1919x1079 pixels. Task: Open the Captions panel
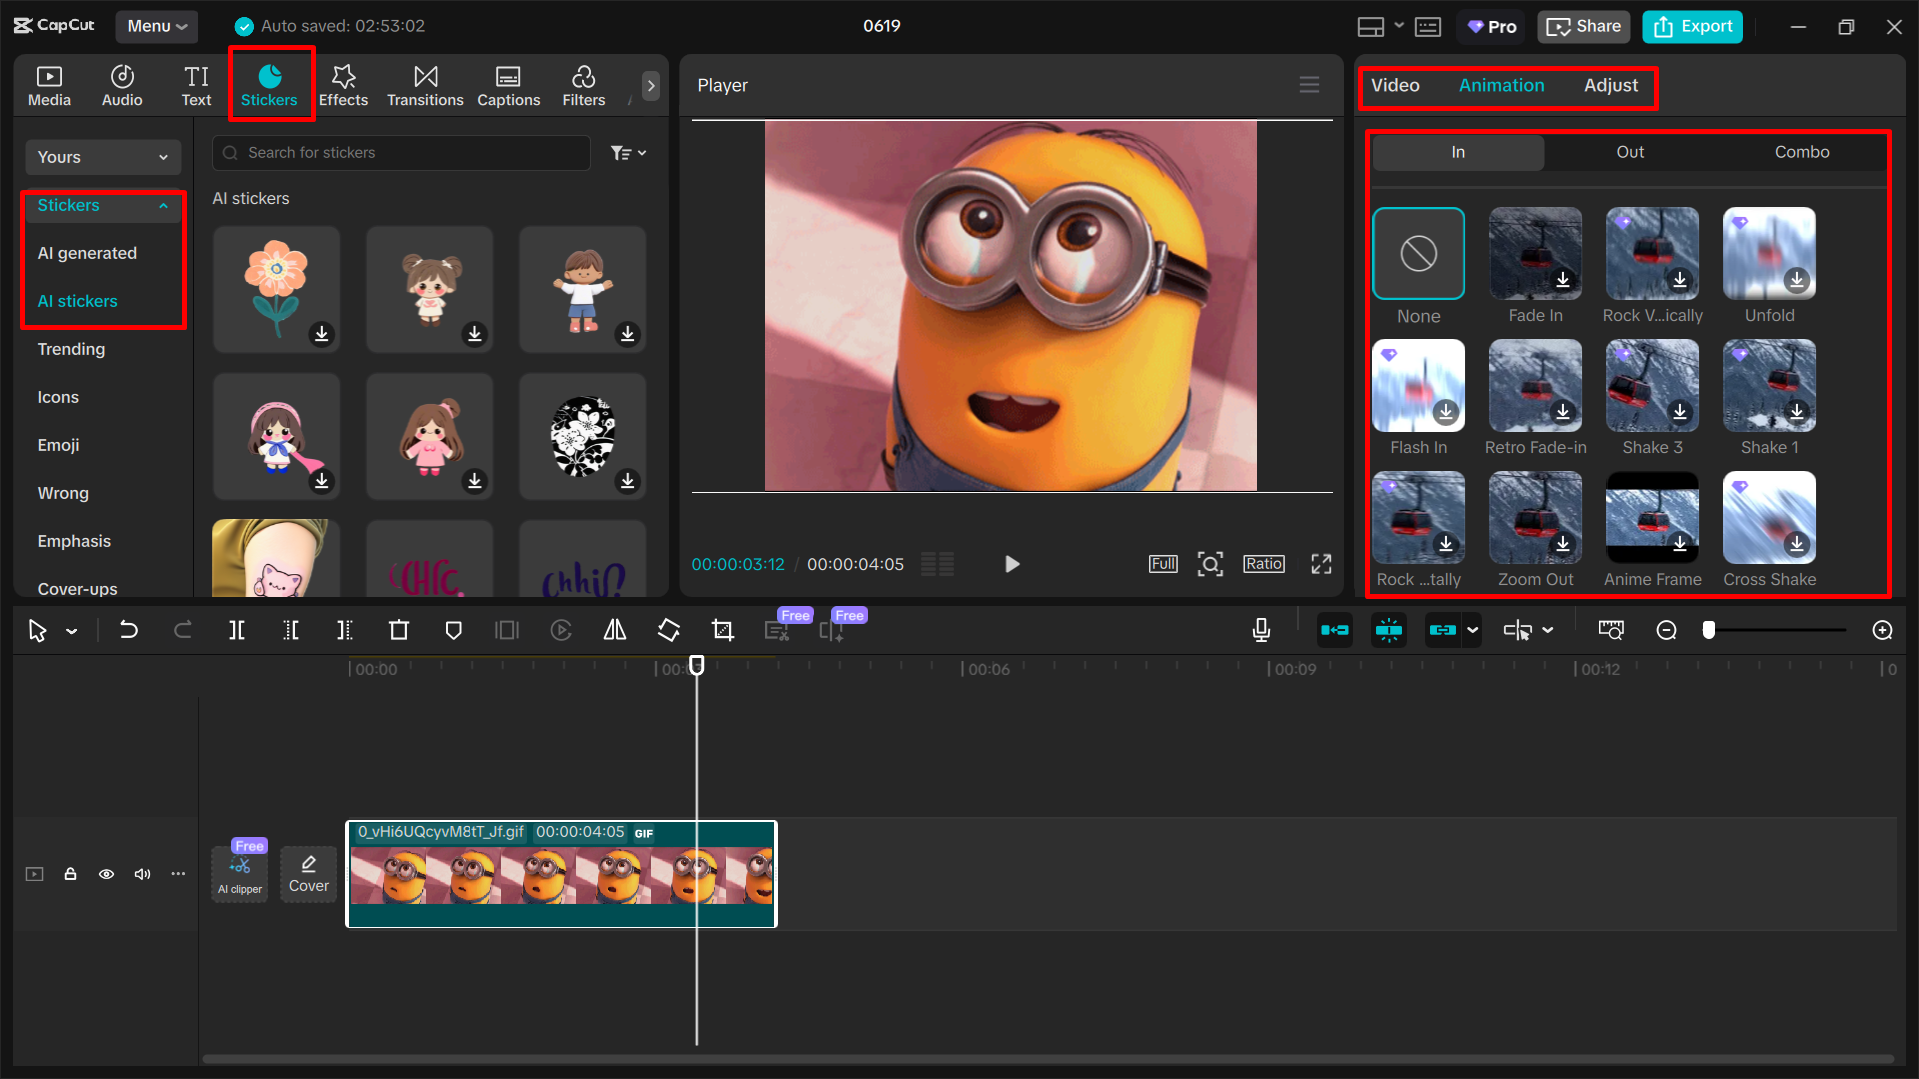click(x=509, y=85)
